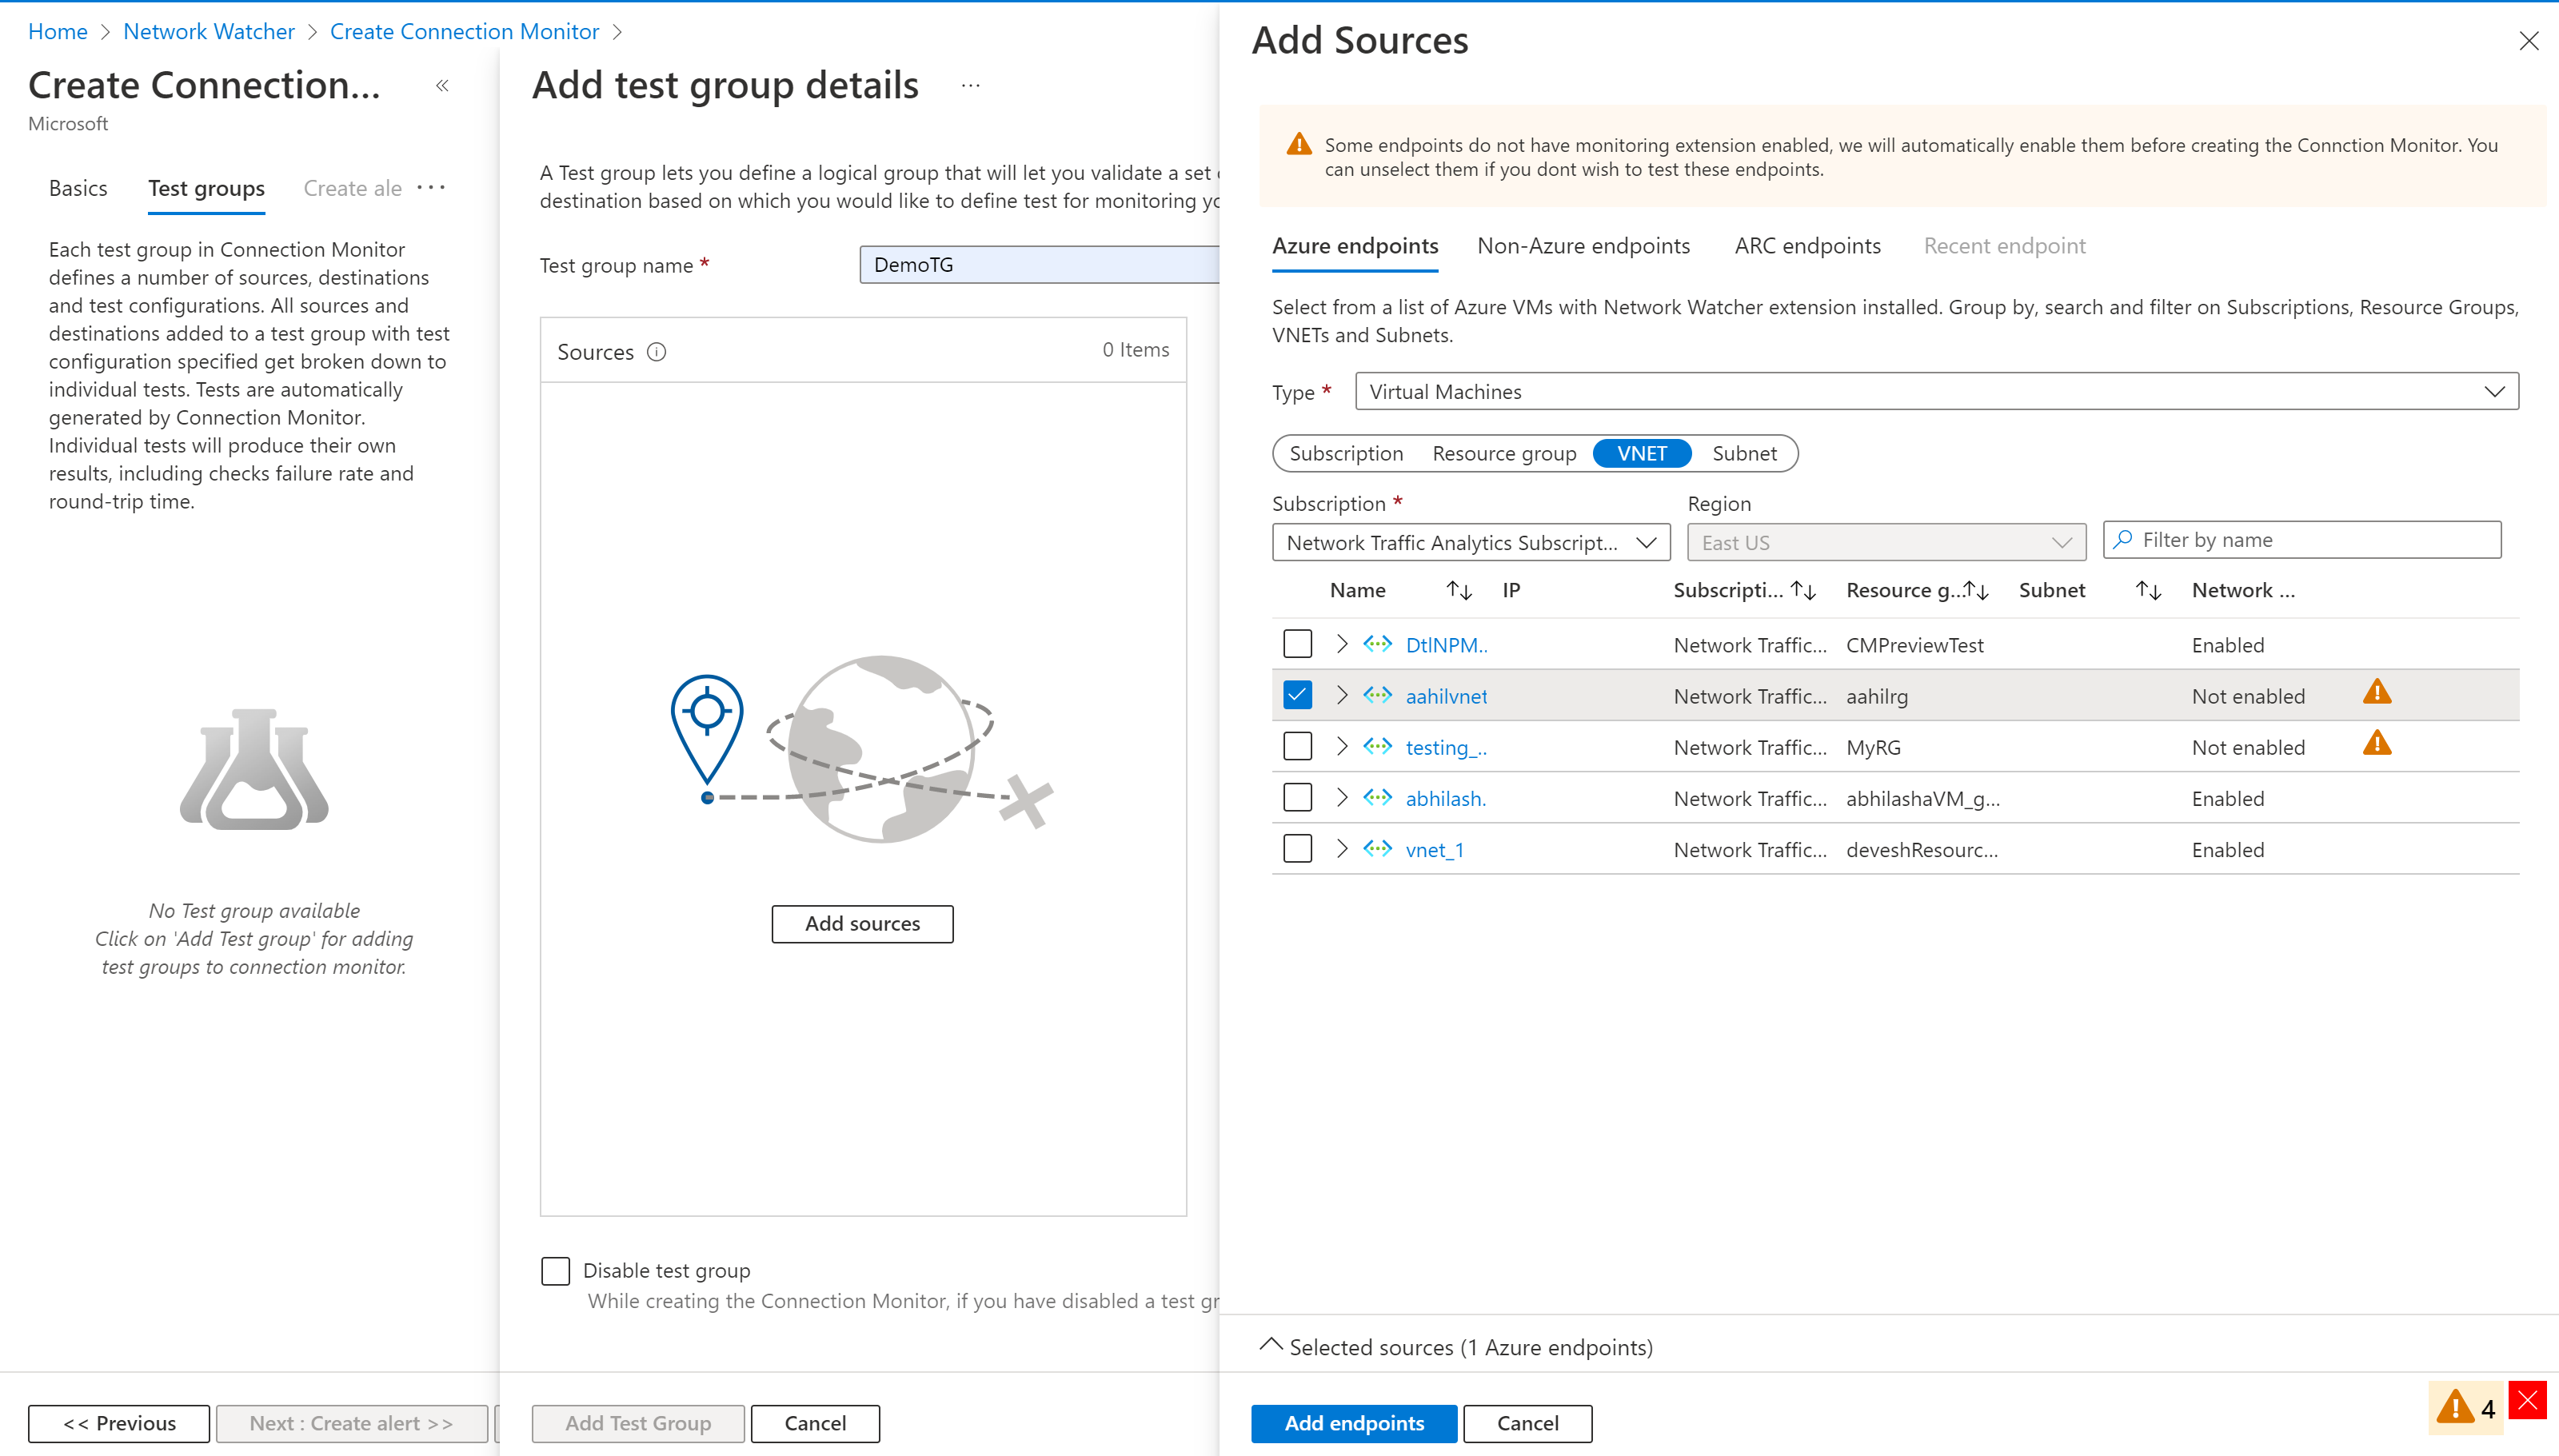The image size is (2559, 1456).
Task: Toggle checkbox to select DtINPM... endpoint
Action: pos(1295,644)
